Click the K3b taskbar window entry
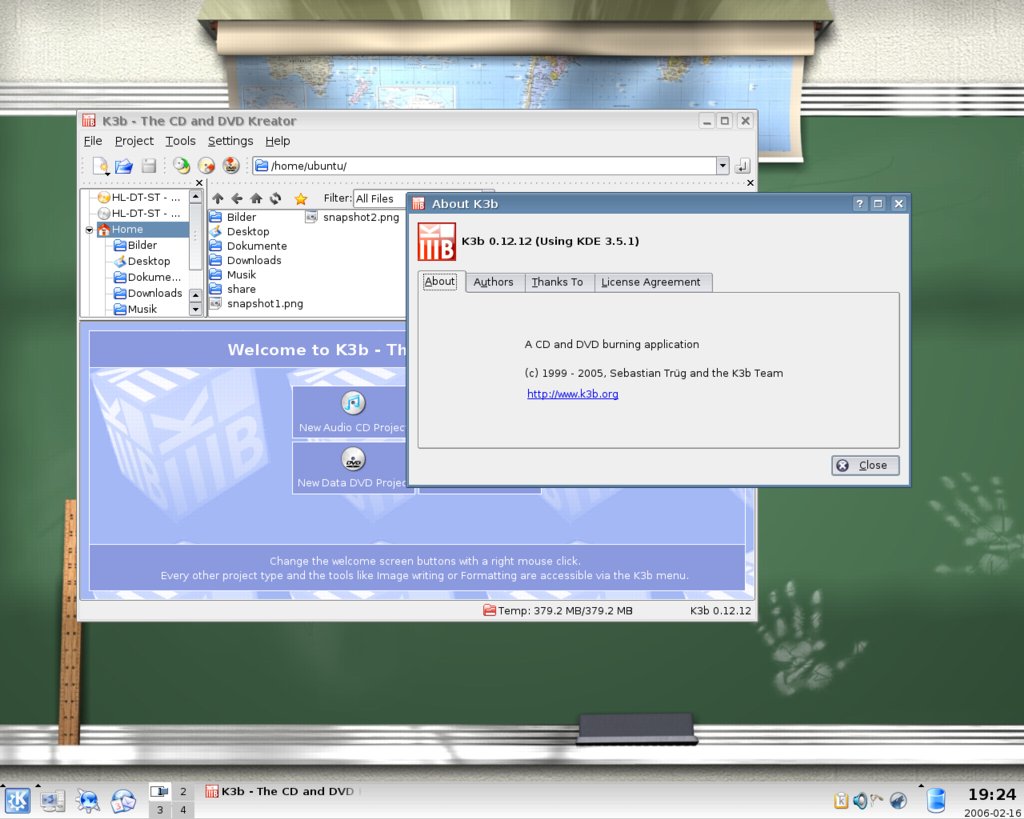1024x819 pixels. (281, 792)
